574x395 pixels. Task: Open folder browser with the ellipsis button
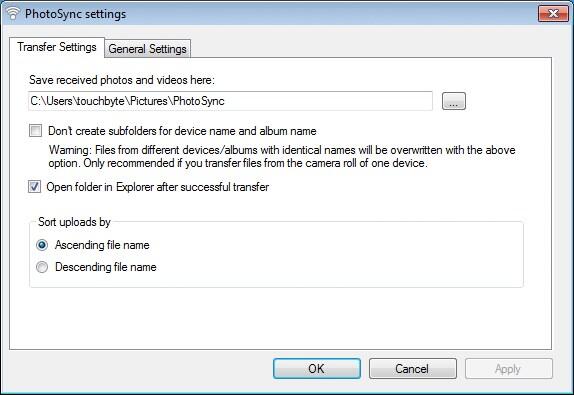click(454, 101)
